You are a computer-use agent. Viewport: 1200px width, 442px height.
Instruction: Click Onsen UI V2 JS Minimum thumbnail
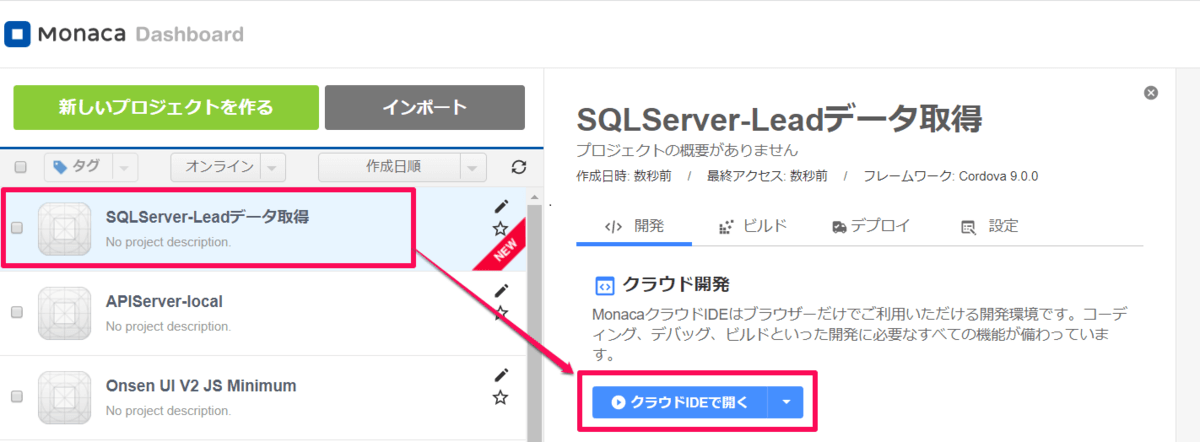pyautogui.click(x=65, y=397)
